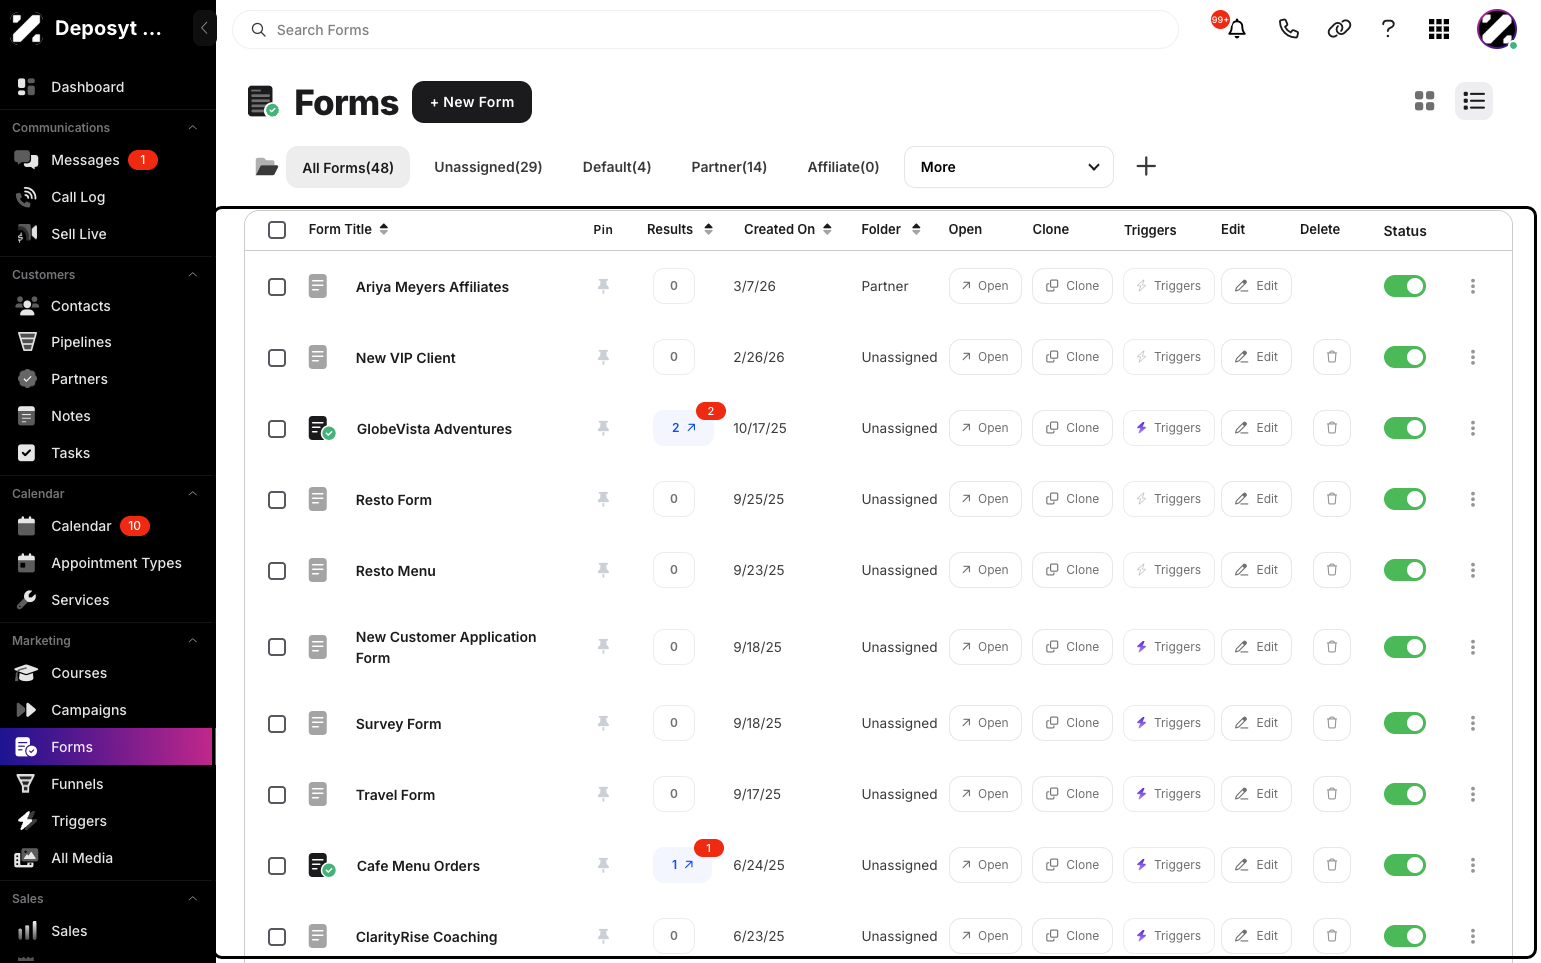1541x963 pixels.
Task: Open the user profile avatar
Action: click(1497, 29)
